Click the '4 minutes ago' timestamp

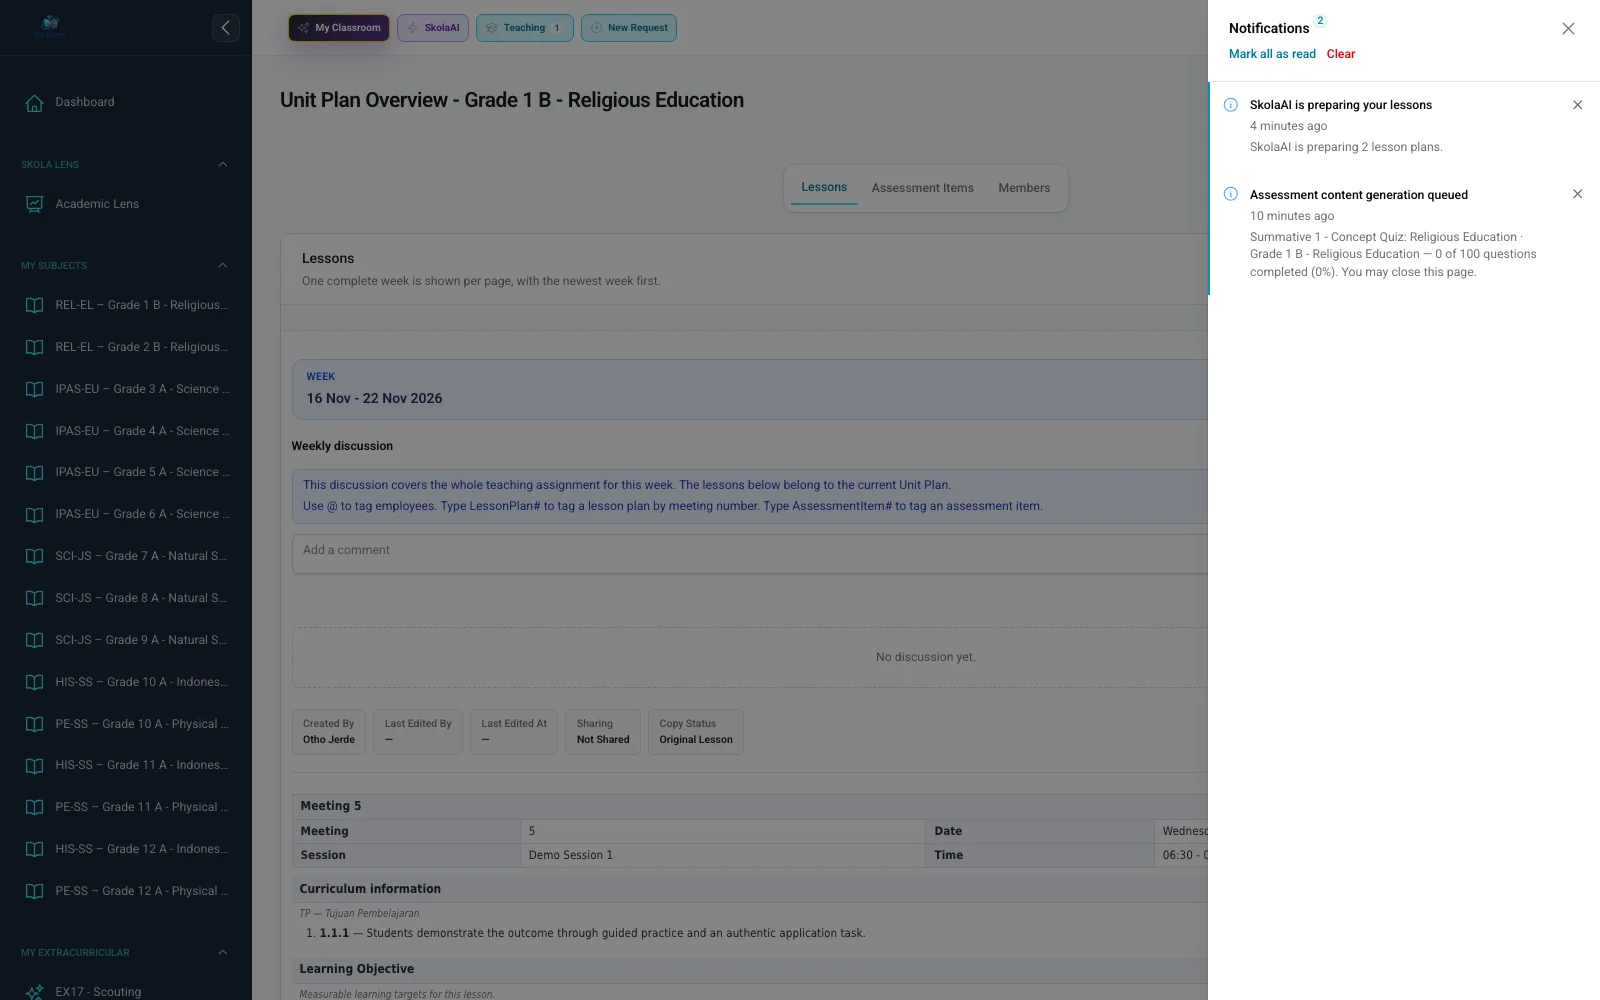[x=1288, y=126]
